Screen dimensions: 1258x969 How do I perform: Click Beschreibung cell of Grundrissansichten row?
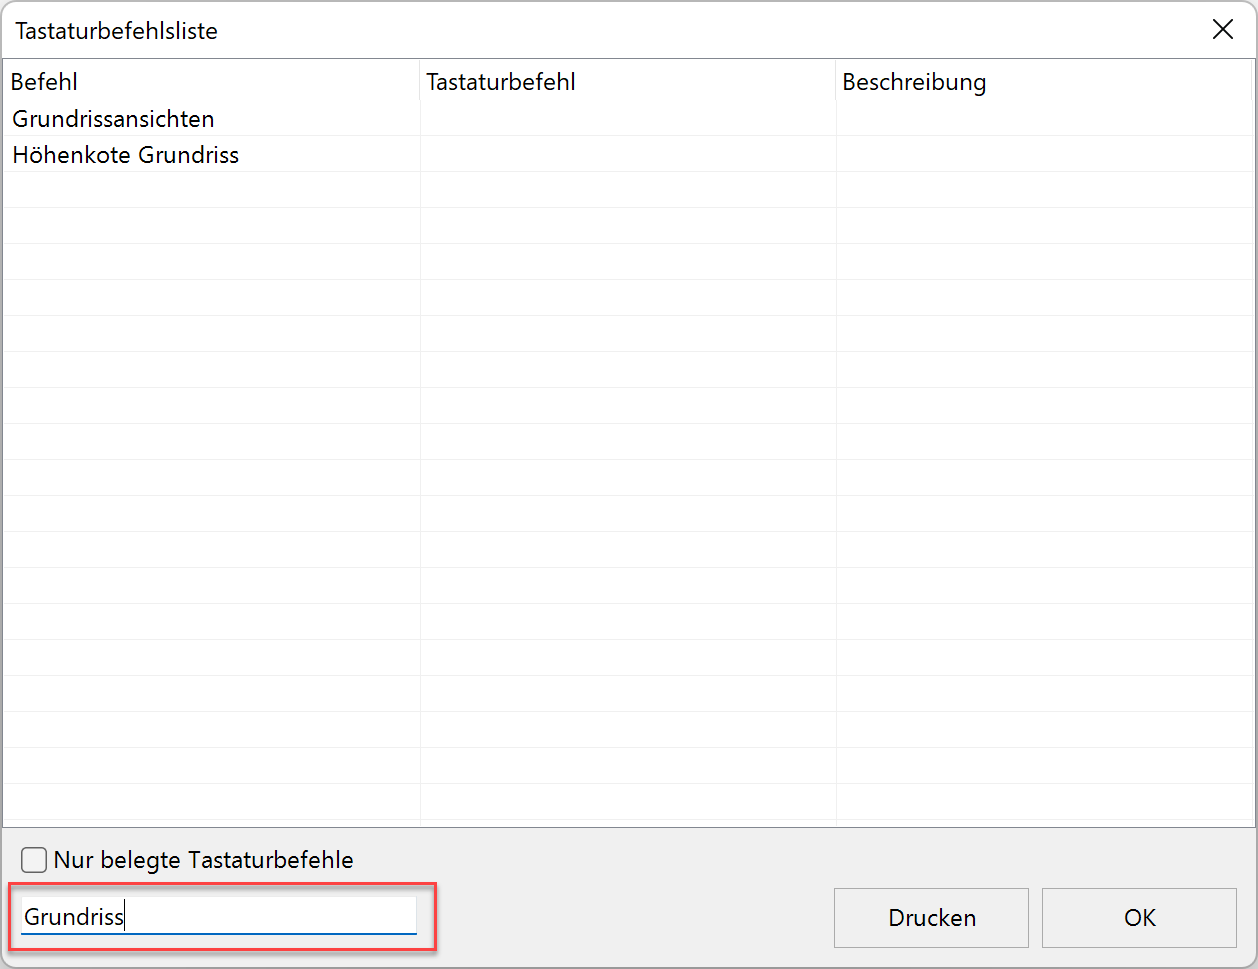[1043, 119]
